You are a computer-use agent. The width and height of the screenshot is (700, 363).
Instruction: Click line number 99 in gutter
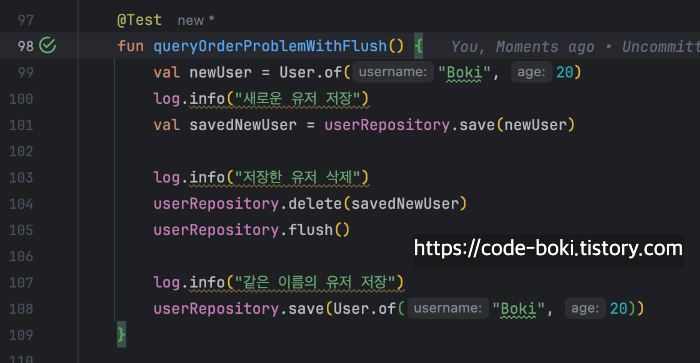25,72
